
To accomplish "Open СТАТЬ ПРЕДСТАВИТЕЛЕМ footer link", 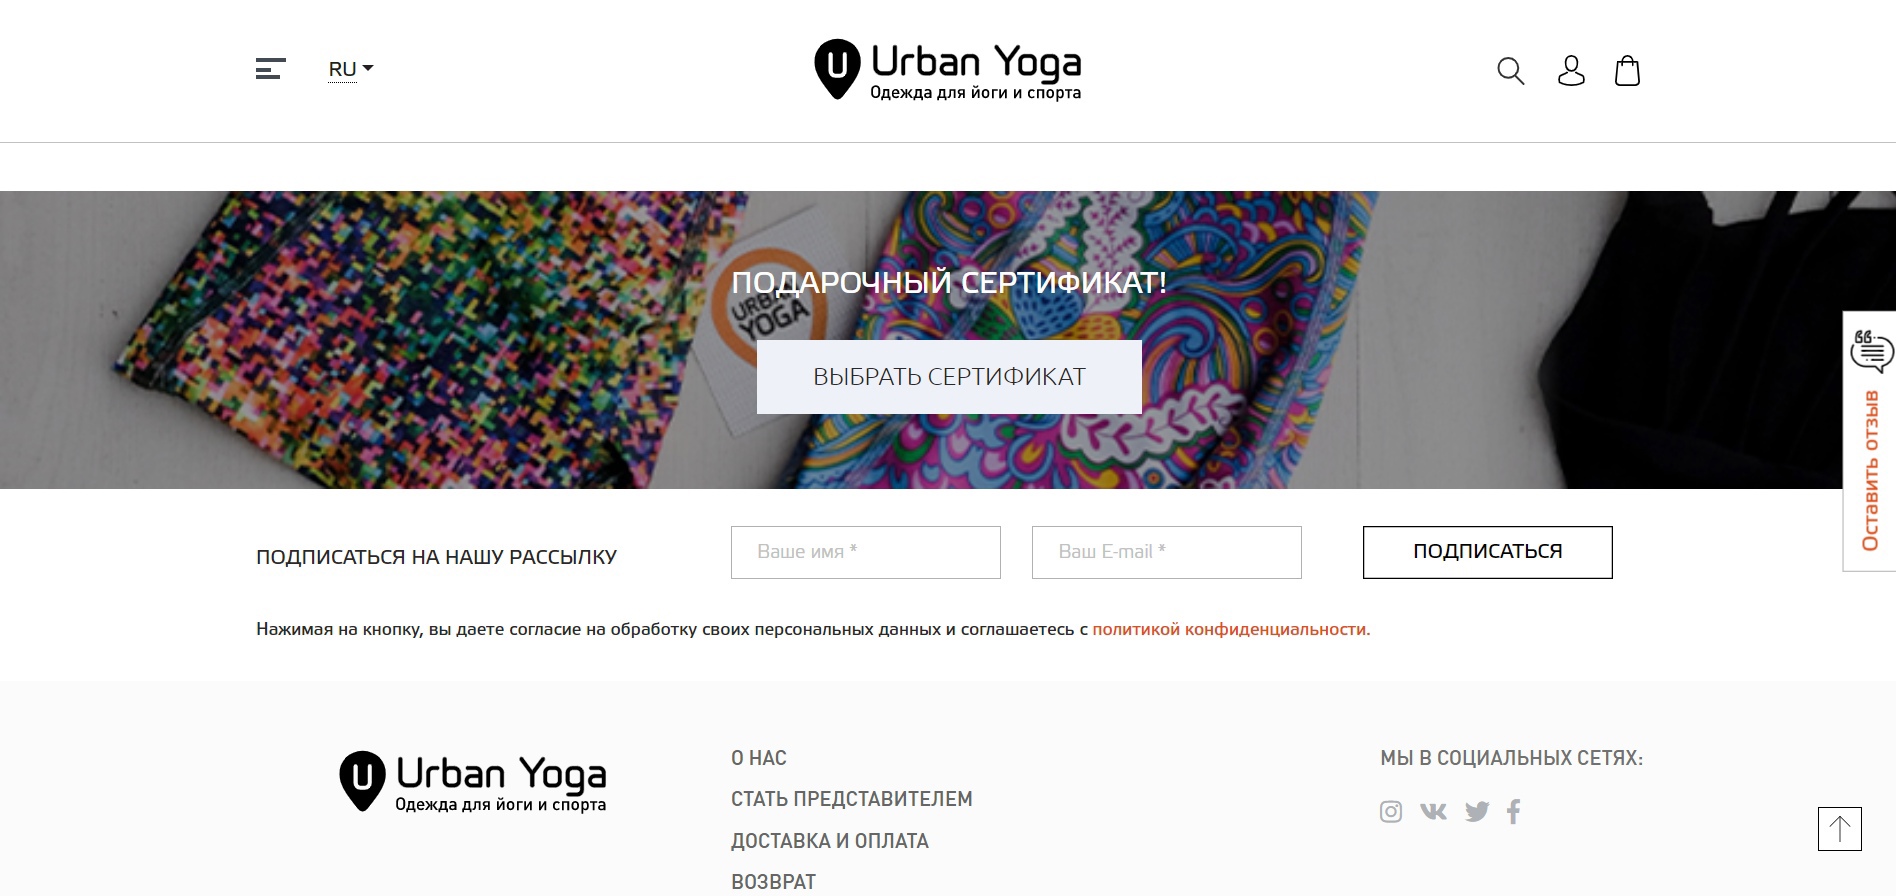I will point(852,799).
